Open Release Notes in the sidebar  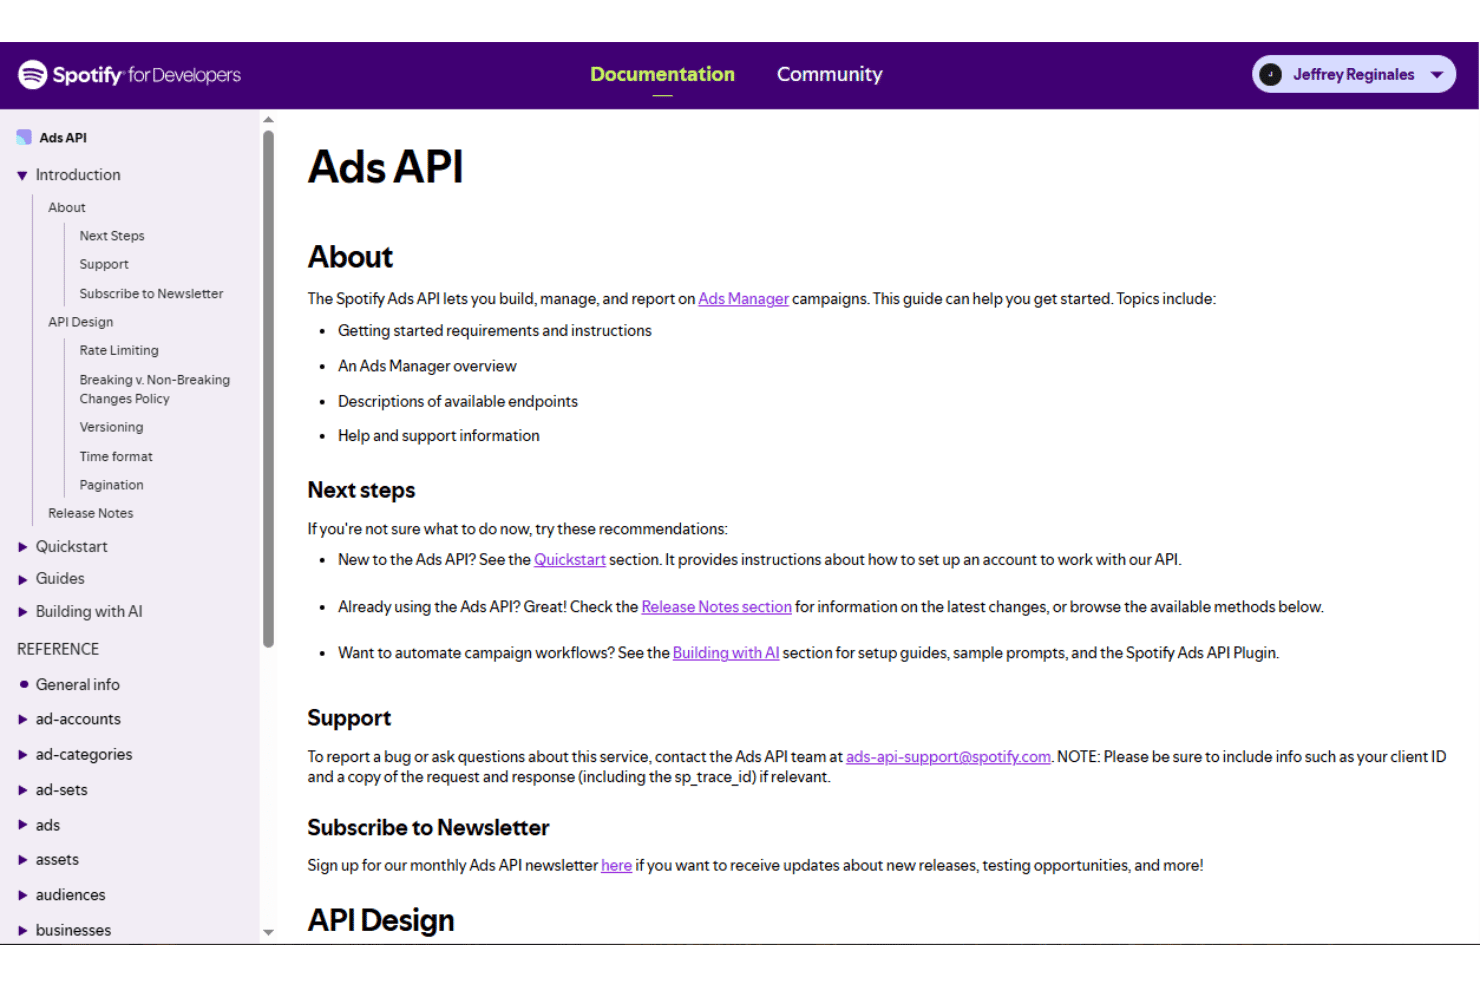90,514
